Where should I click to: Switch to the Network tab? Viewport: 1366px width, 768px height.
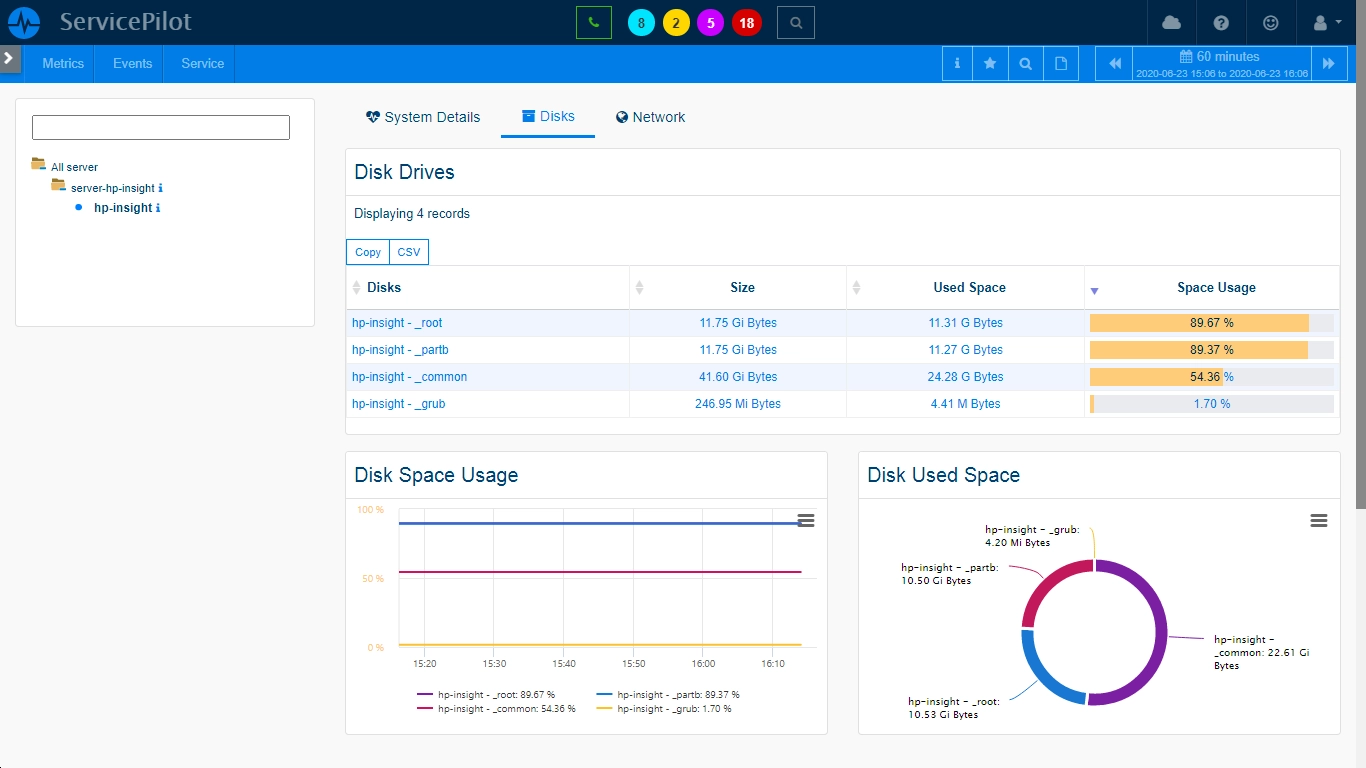click(x=651, y=117)
